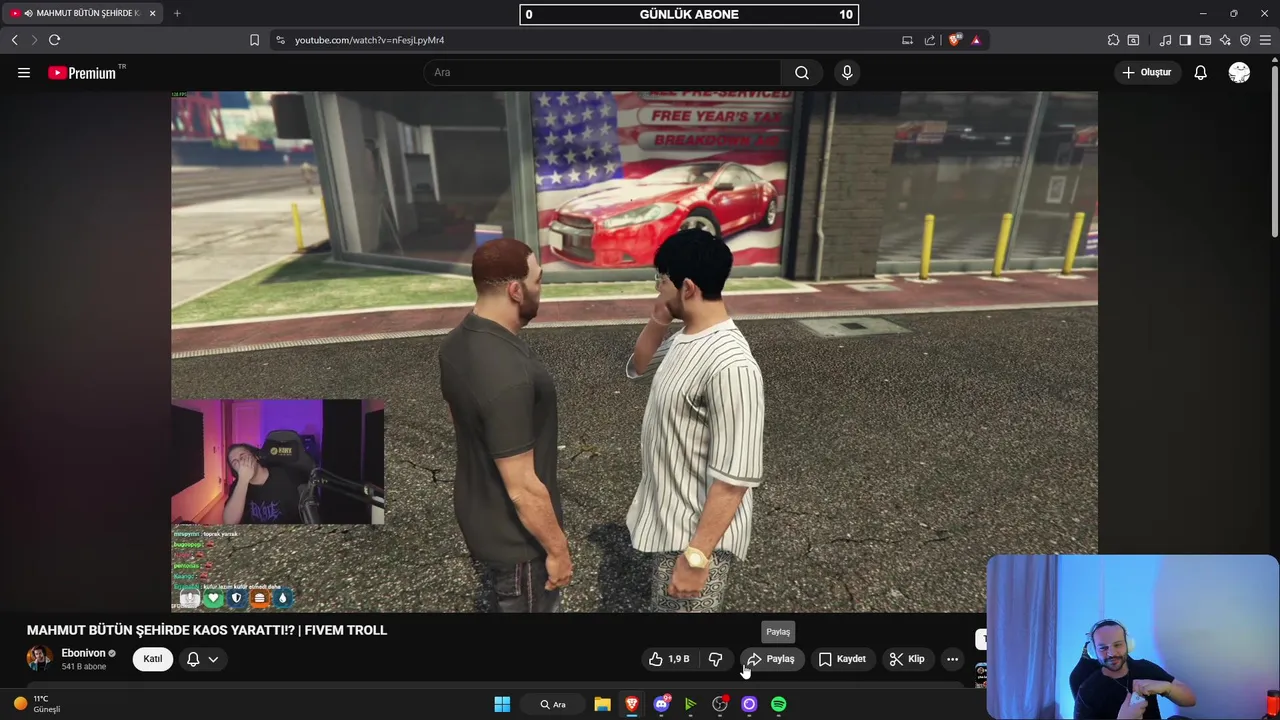Open the Ebonivon channel name link
This screenshot has height=720, width=1280.
click(83, 653)
